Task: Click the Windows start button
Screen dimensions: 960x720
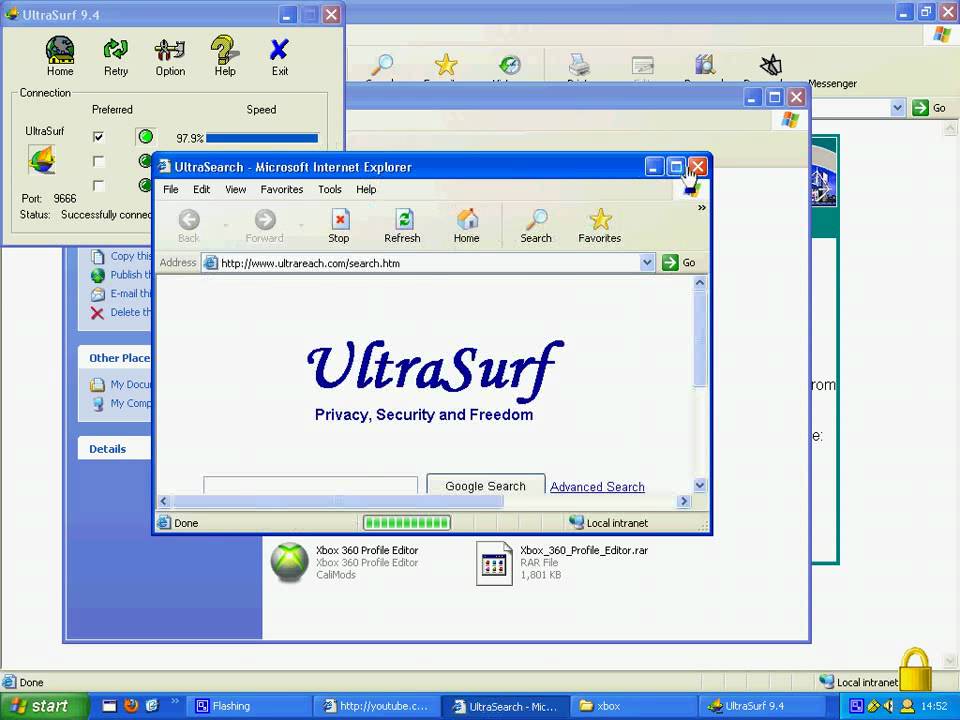Action: pos(44,706)
